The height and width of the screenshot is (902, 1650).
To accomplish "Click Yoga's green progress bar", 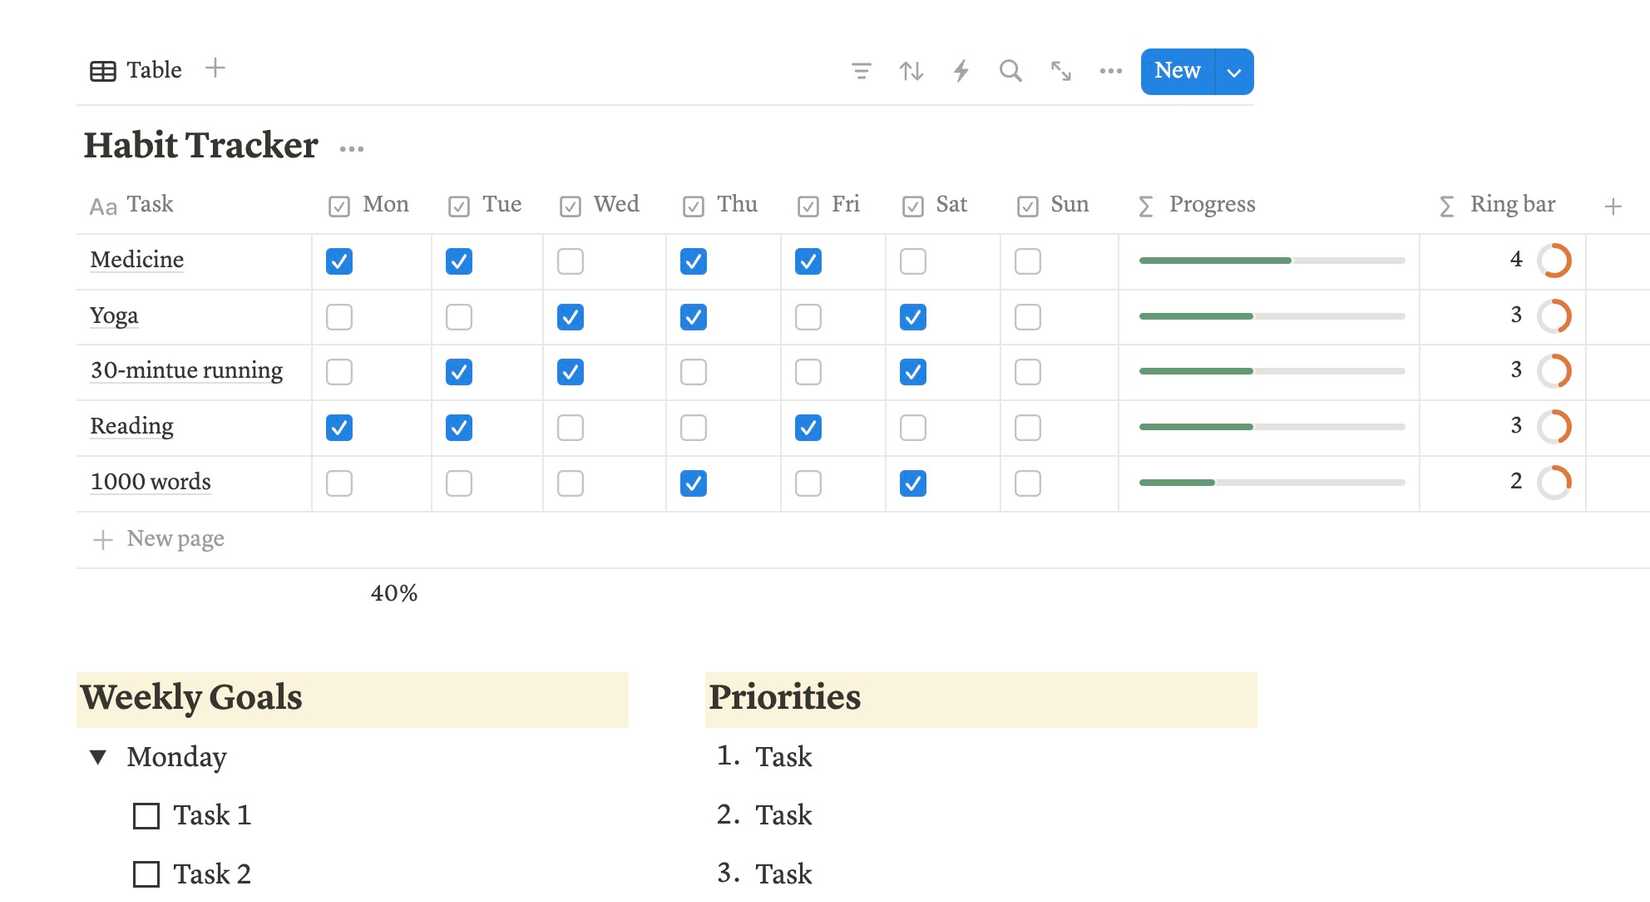I will click(1195, 316).
